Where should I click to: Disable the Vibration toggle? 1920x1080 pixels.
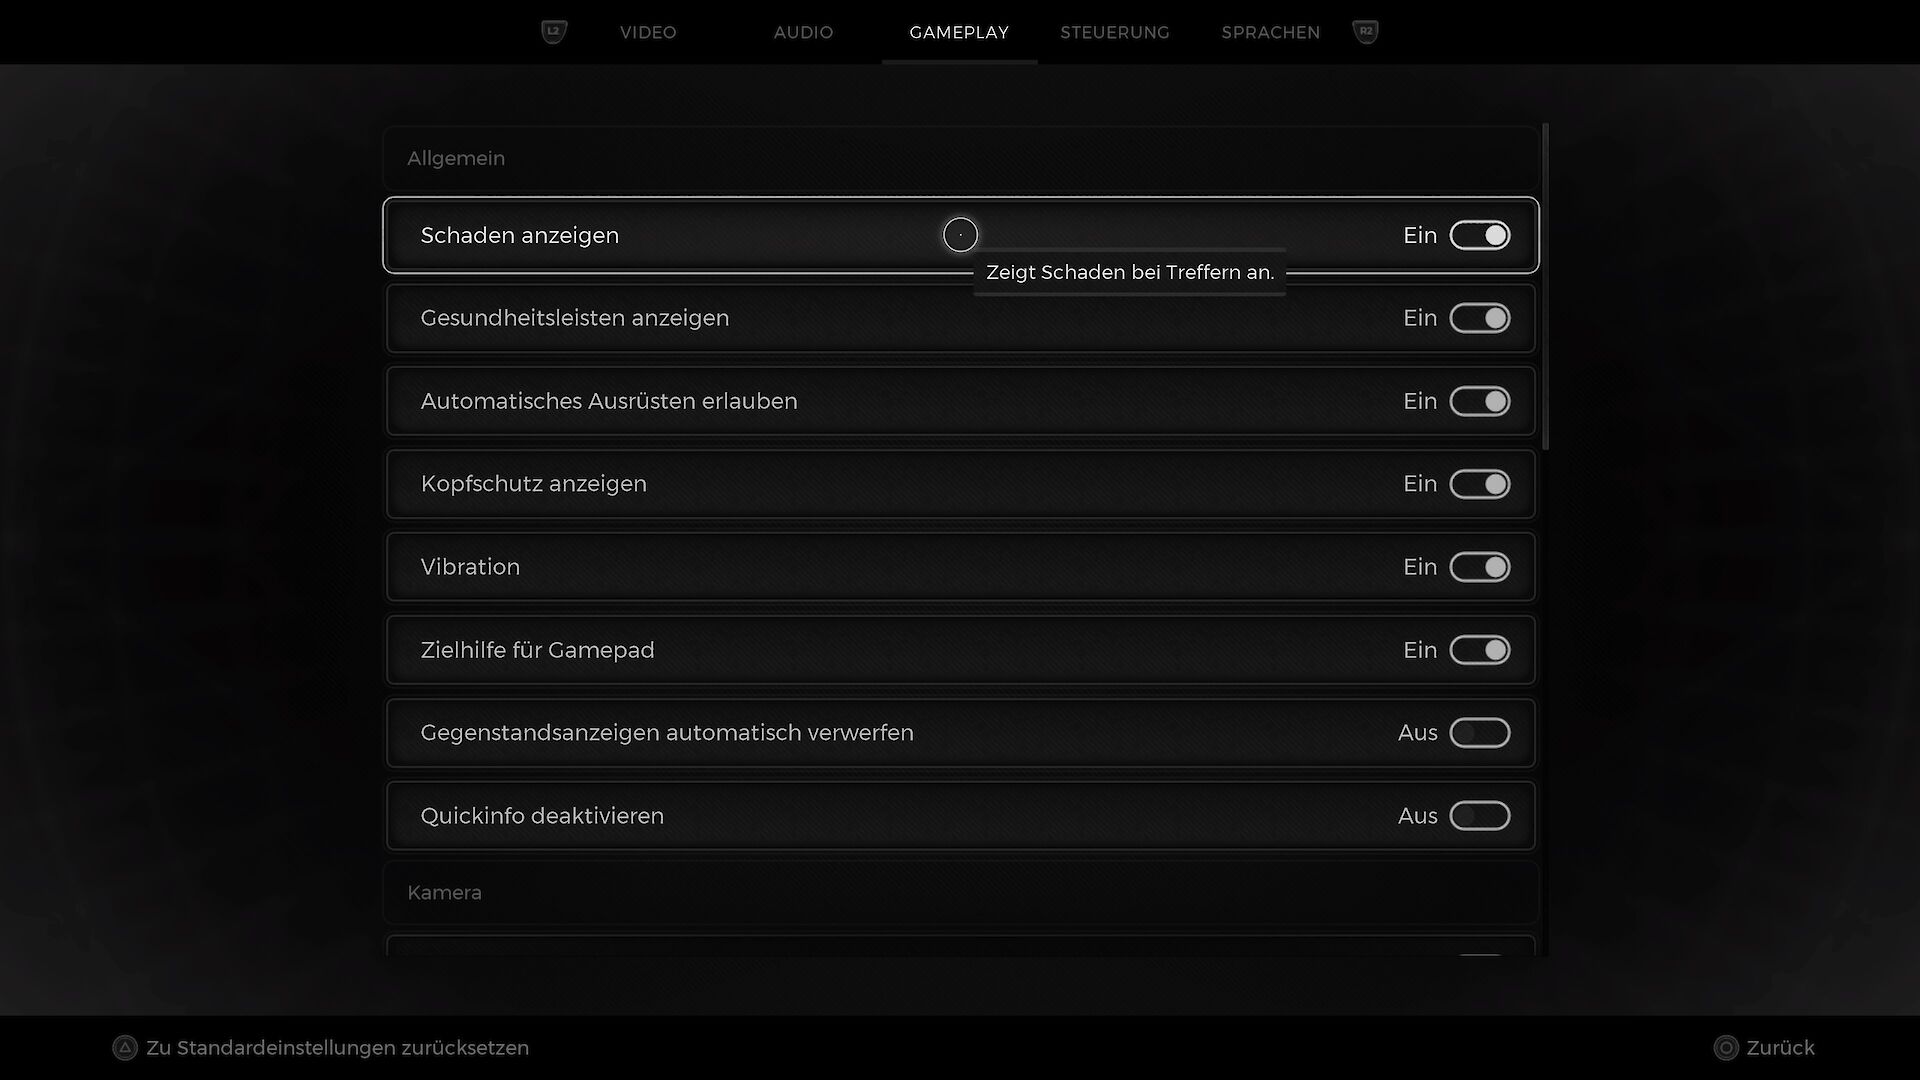click(1479, 567)
